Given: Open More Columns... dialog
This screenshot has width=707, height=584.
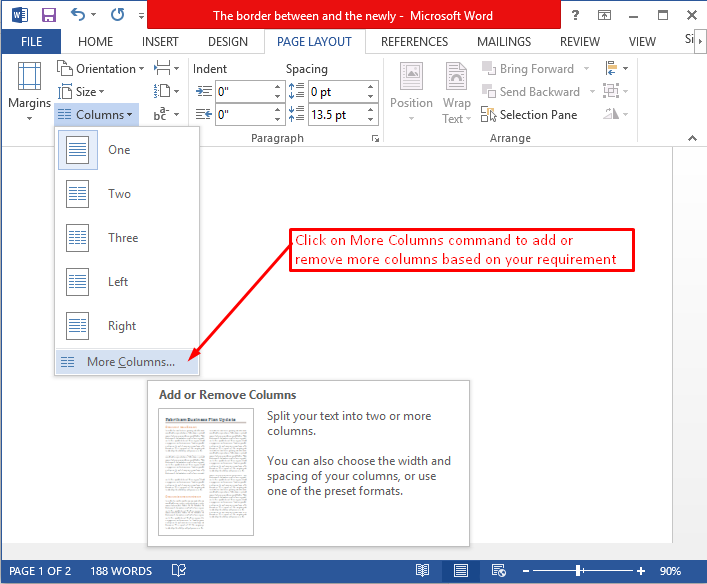Looking at the screenshot, I should (x=127, y=362).
